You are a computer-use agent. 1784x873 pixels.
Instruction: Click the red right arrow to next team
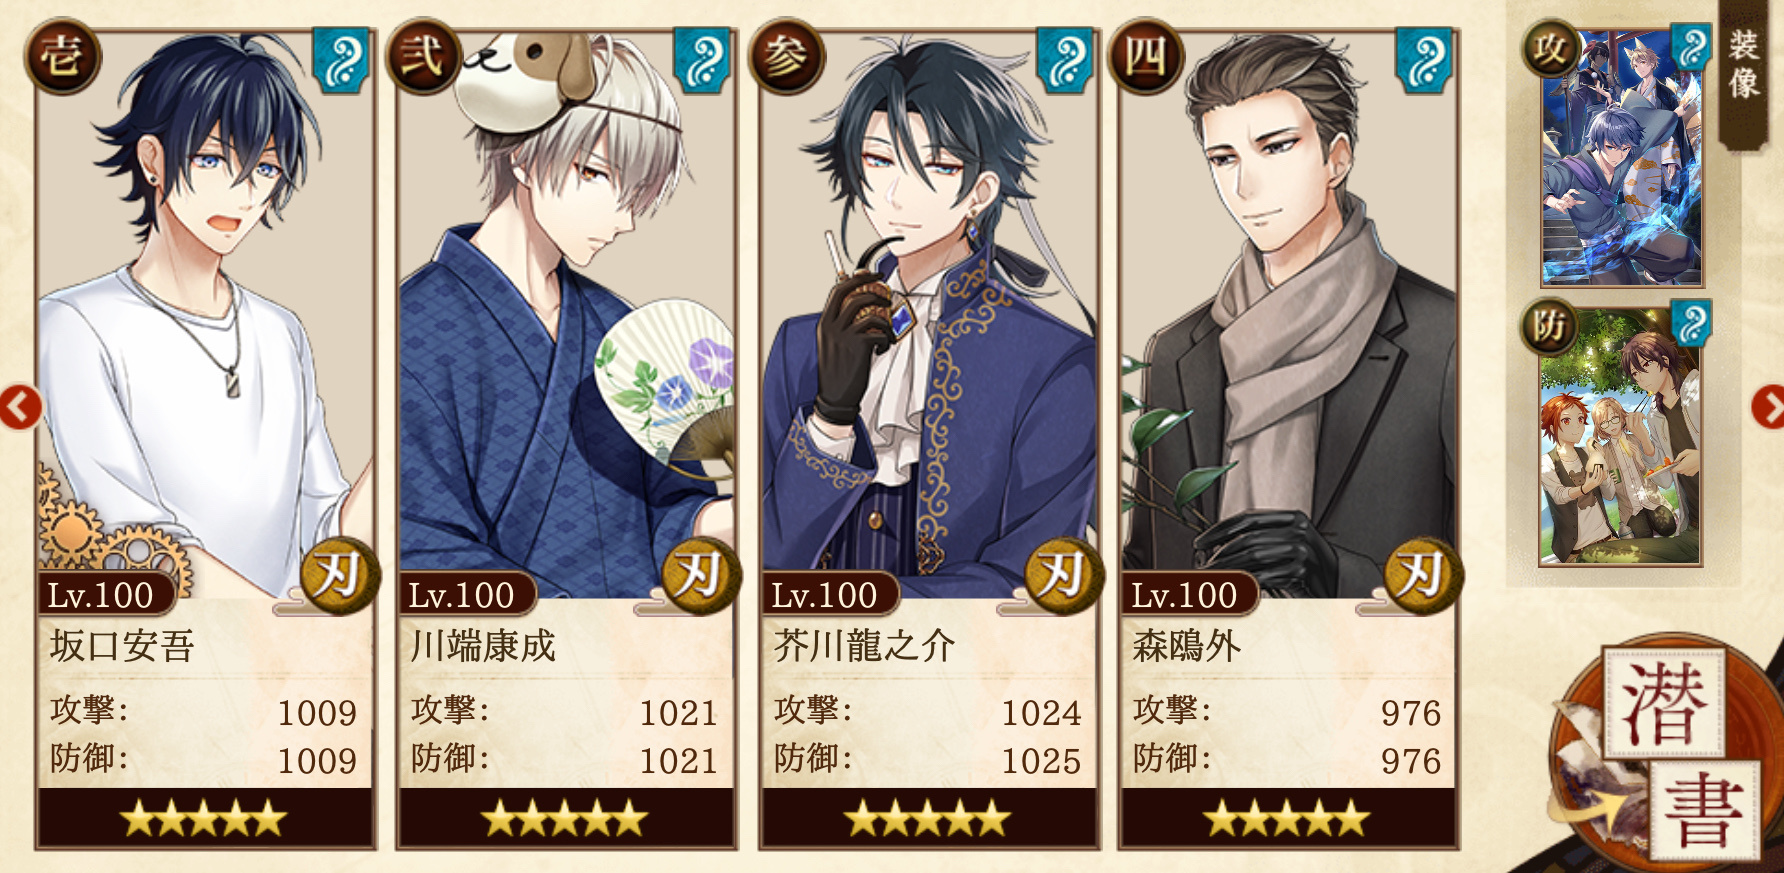pos(1768,407)
